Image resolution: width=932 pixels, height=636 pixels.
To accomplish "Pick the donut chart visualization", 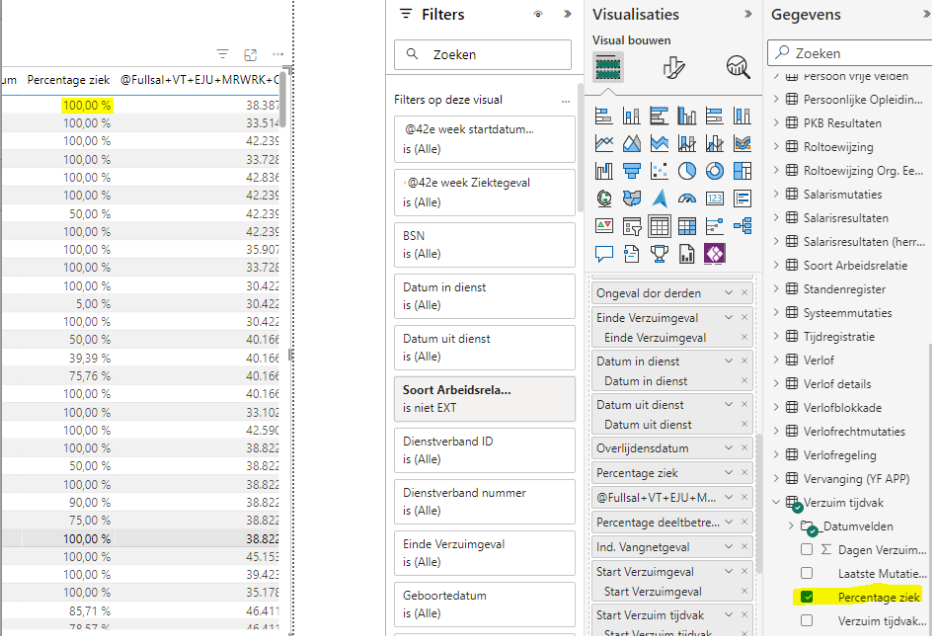I will click(x=714, y=171).
